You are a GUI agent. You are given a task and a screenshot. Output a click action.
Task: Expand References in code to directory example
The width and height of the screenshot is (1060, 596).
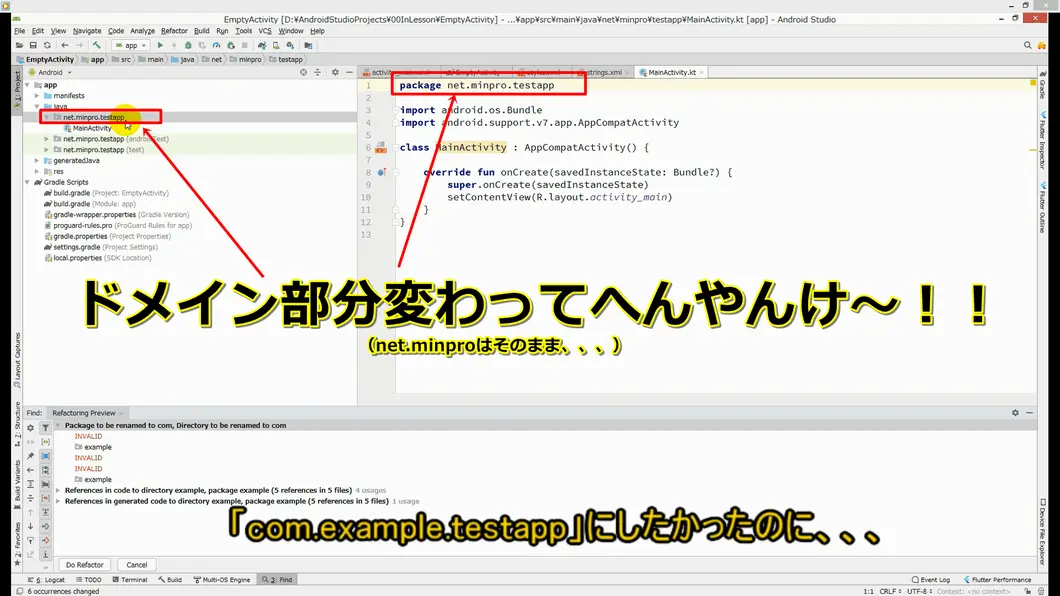58,491
